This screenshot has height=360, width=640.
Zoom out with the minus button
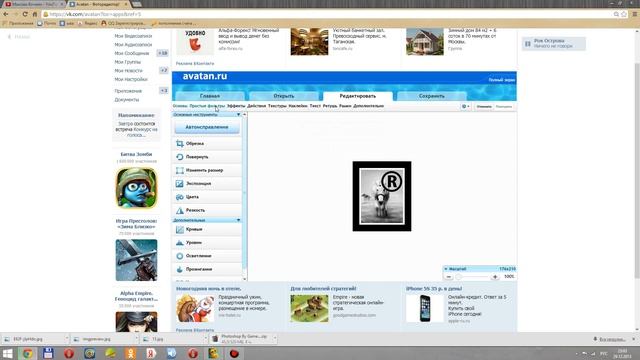449,277
